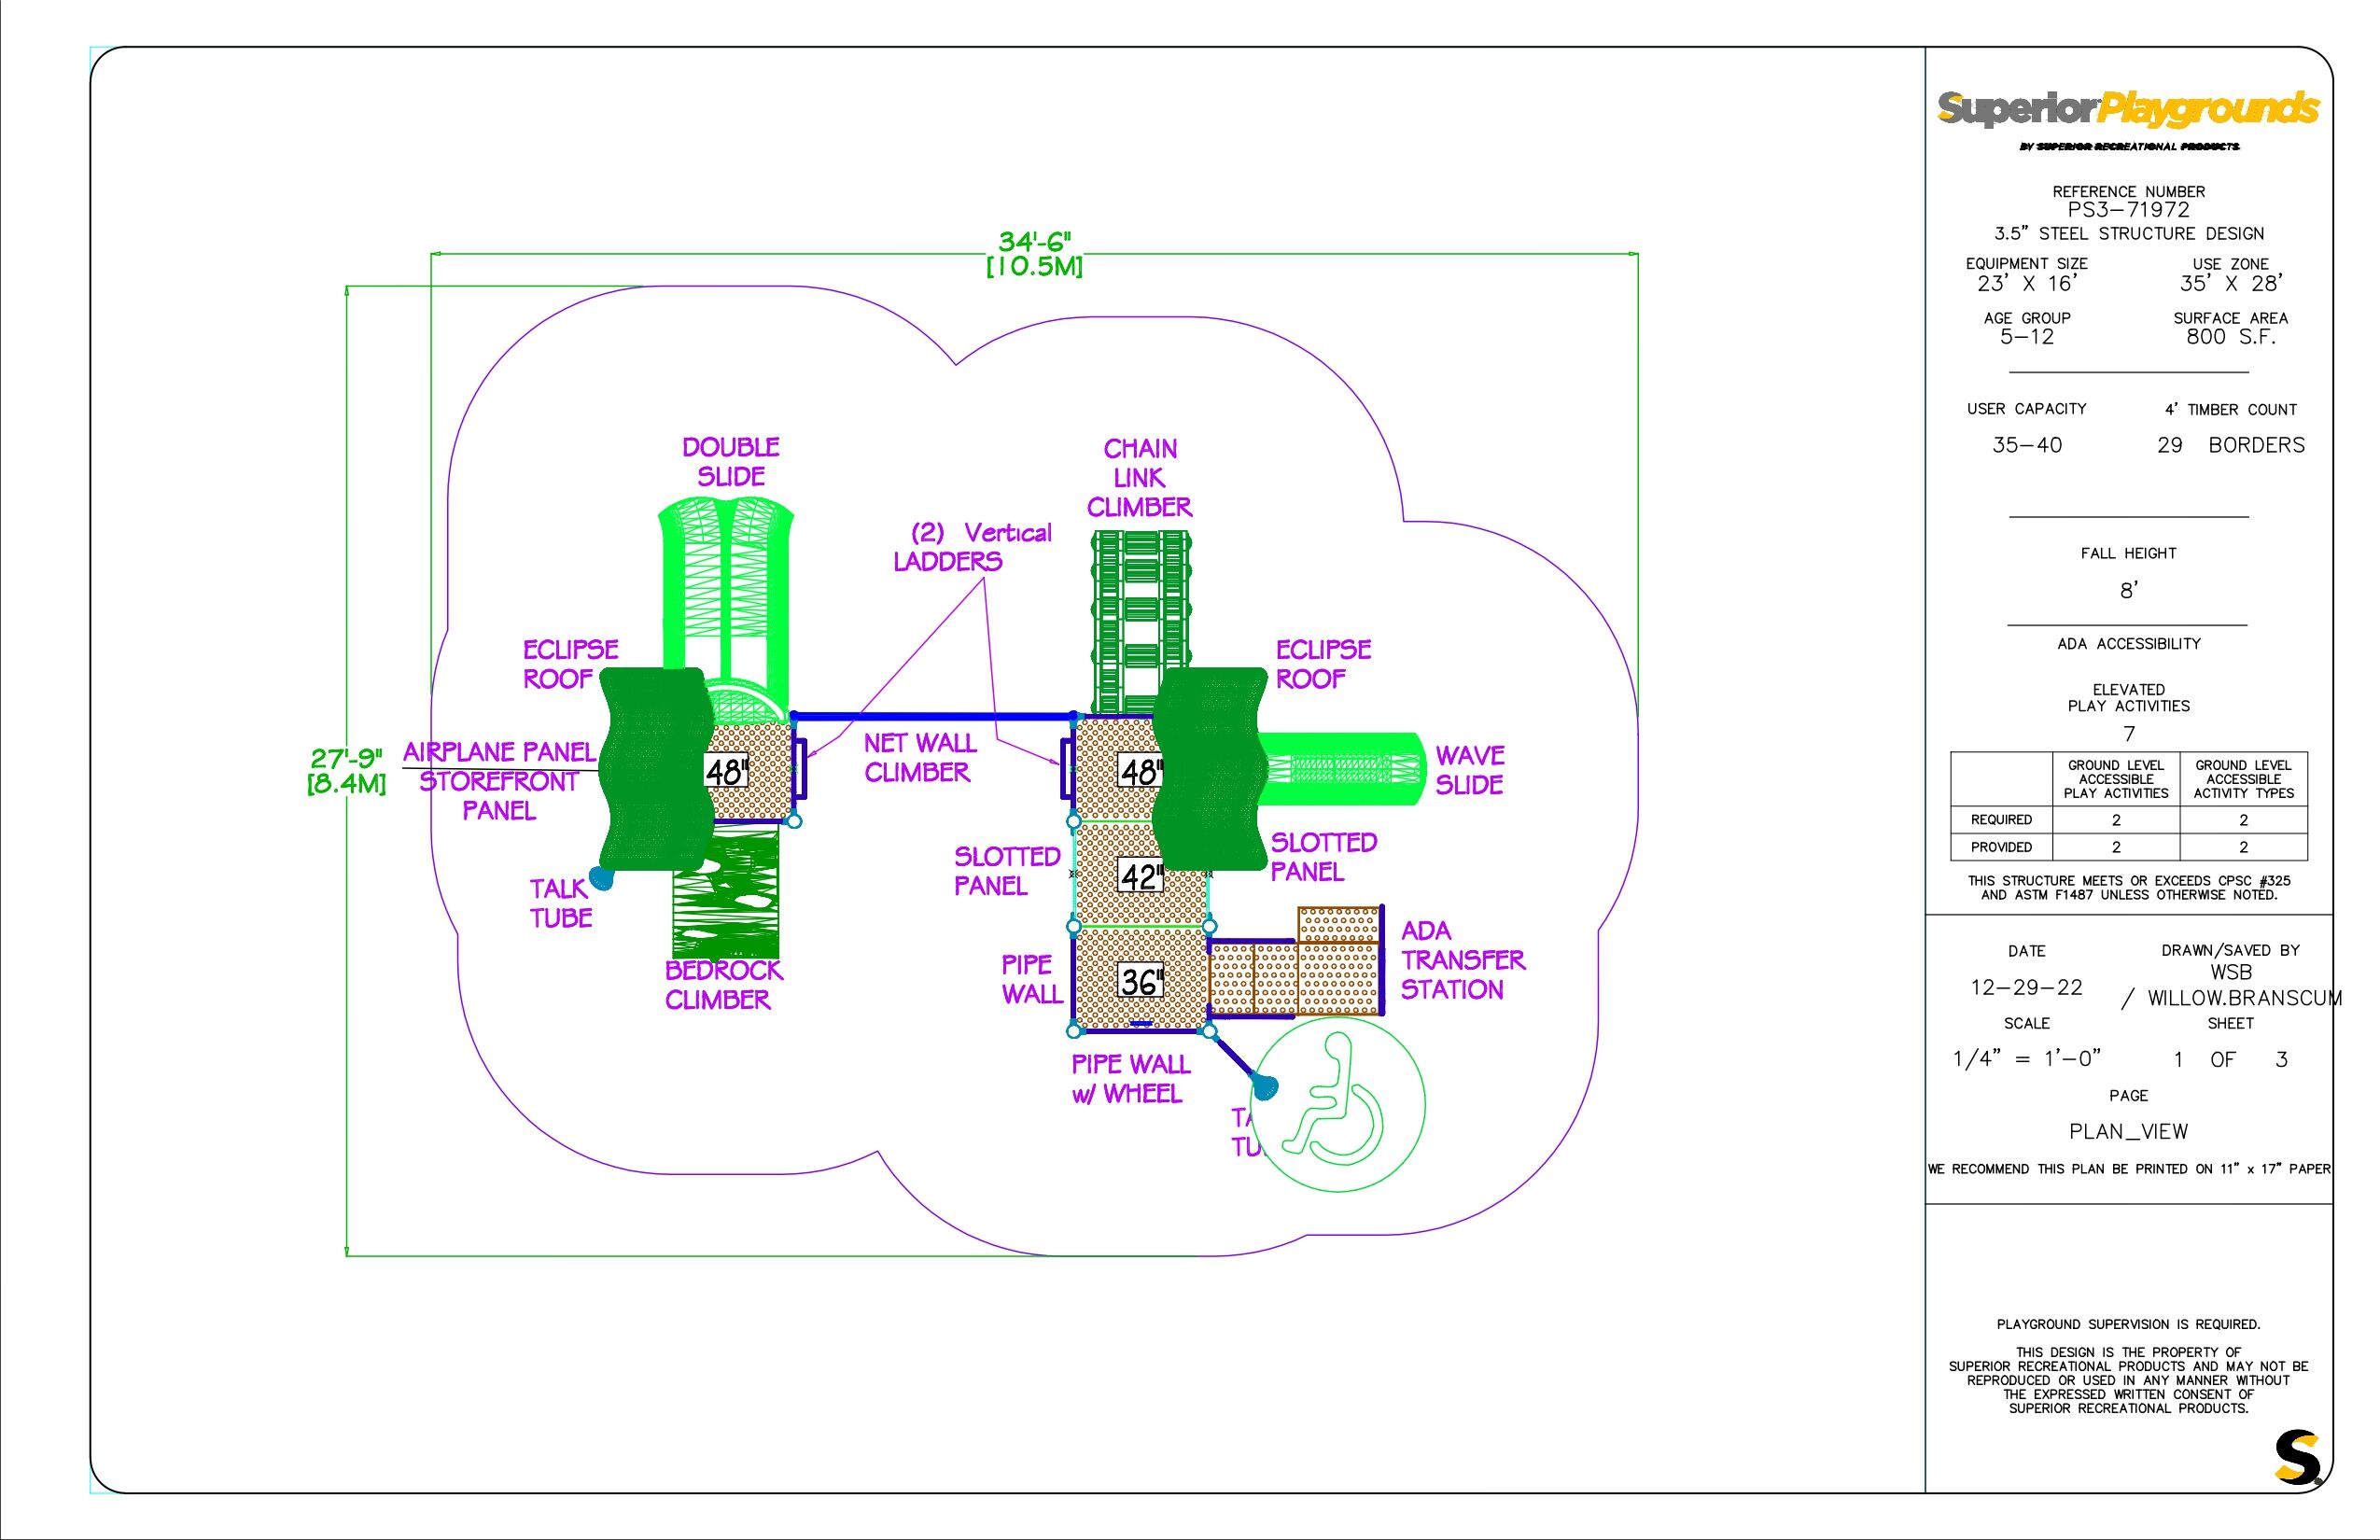Click the date 12-29-22 in title block

click(2026, 988)
